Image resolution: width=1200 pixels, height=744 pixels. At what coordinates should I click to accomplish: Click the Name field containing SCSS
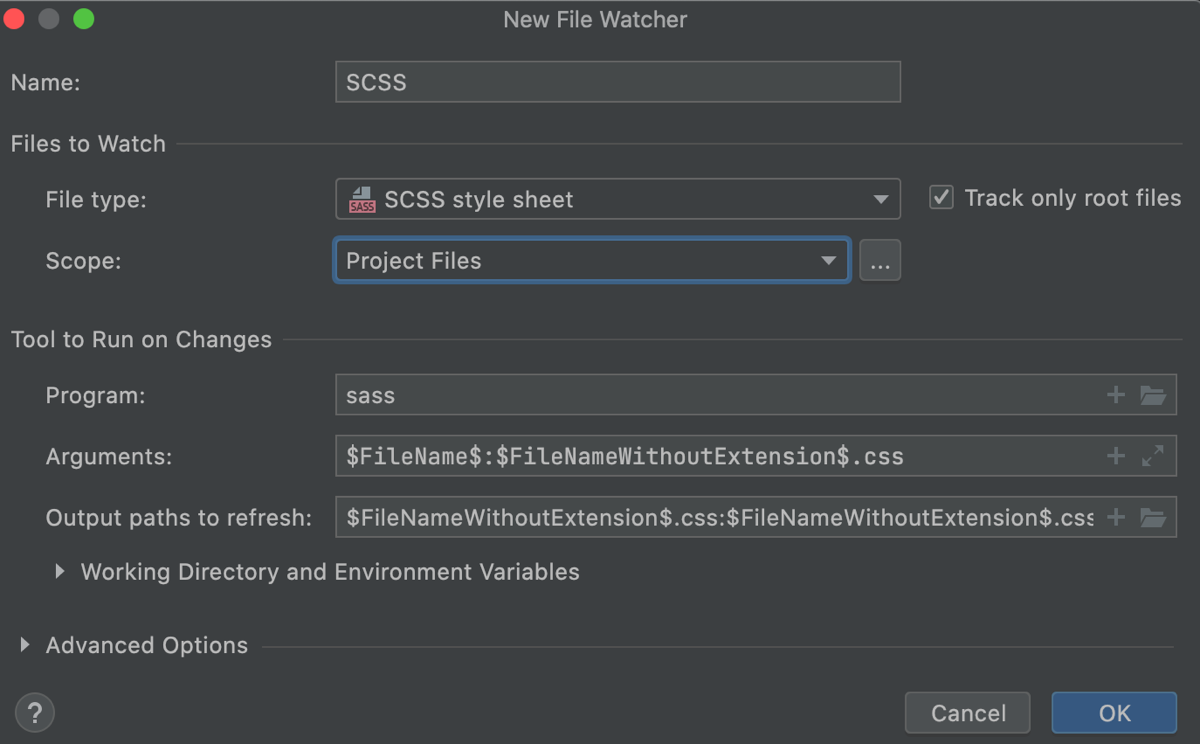click(617, 82)
